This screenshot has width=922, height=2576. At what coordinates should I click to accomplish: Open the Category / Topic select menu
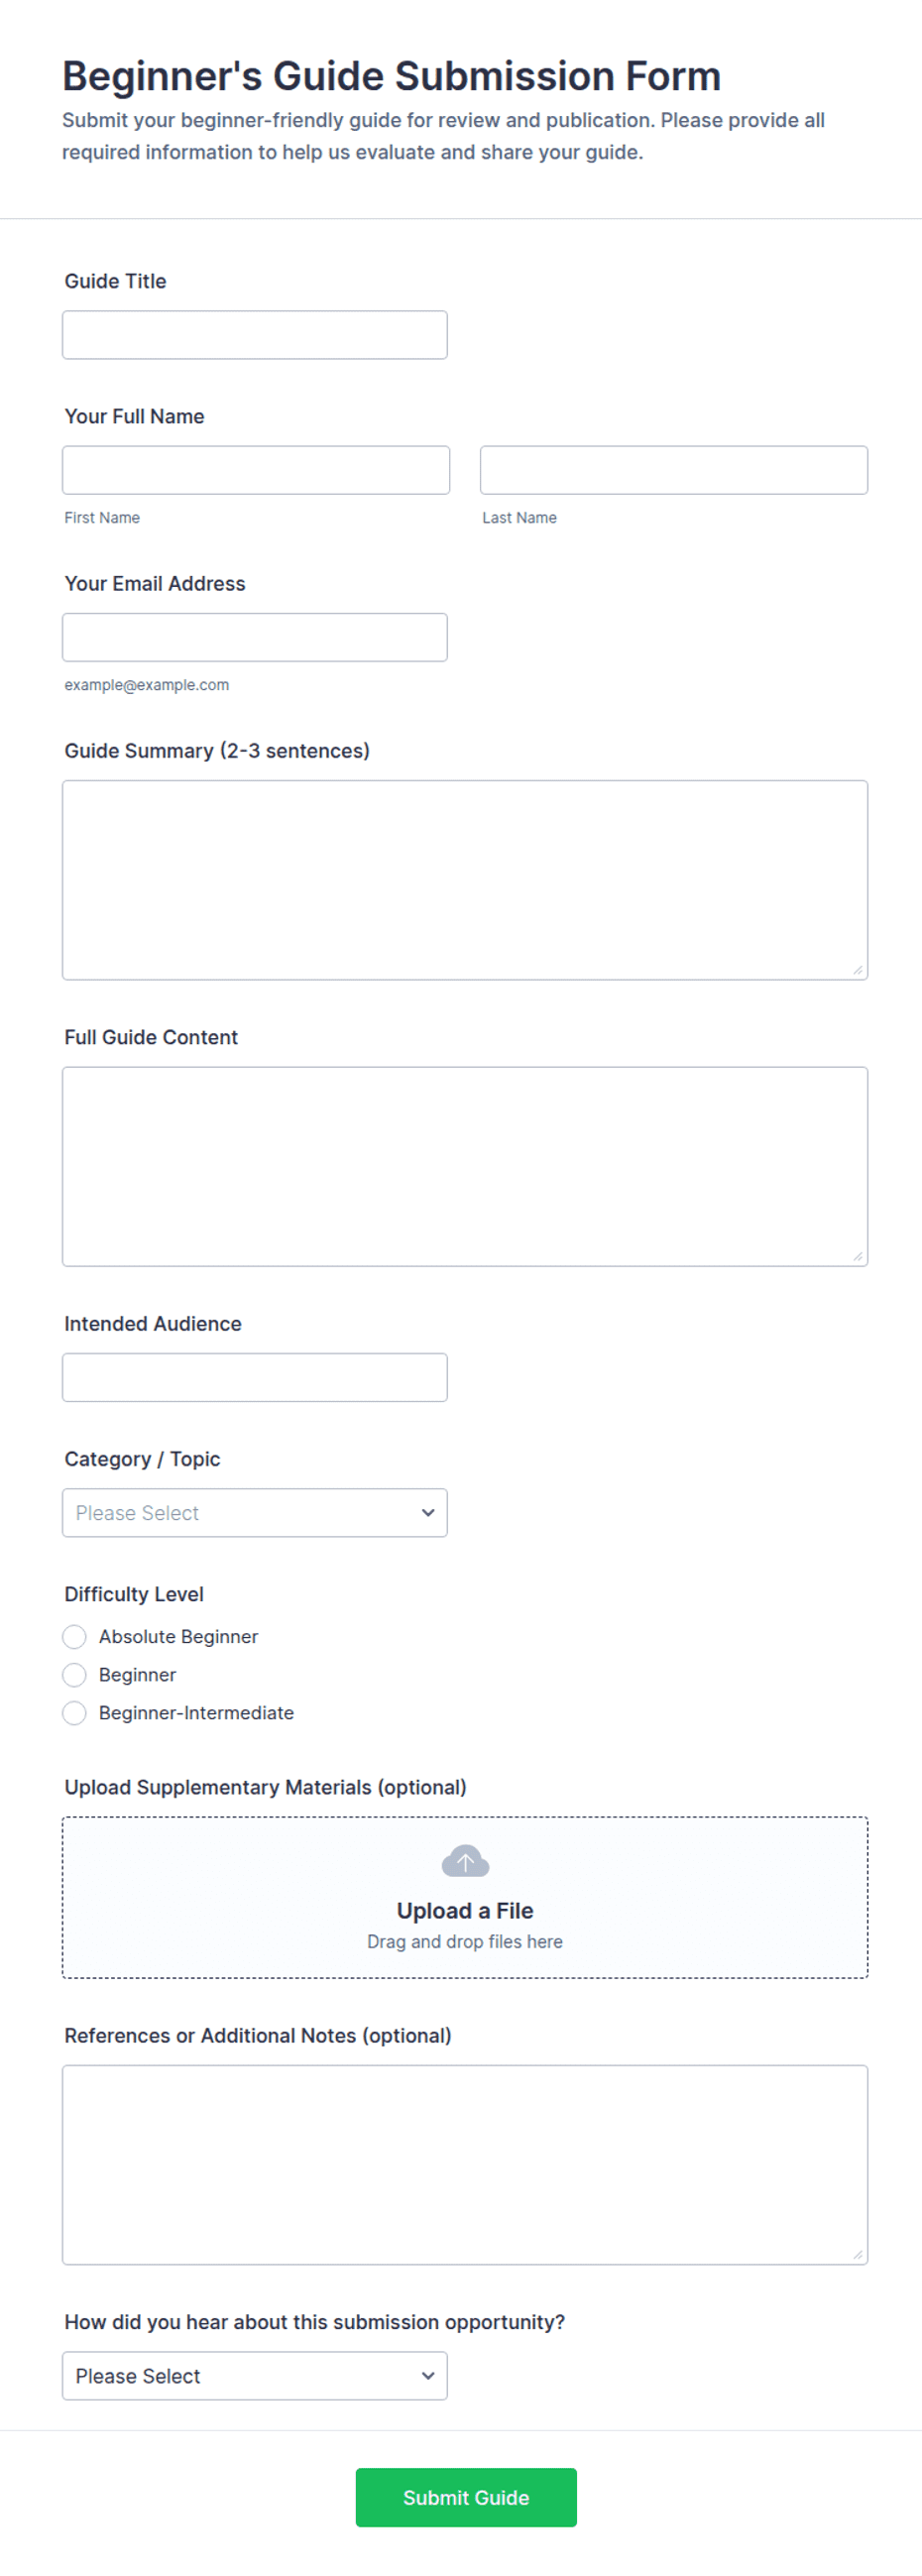[x=255, y=1512]
